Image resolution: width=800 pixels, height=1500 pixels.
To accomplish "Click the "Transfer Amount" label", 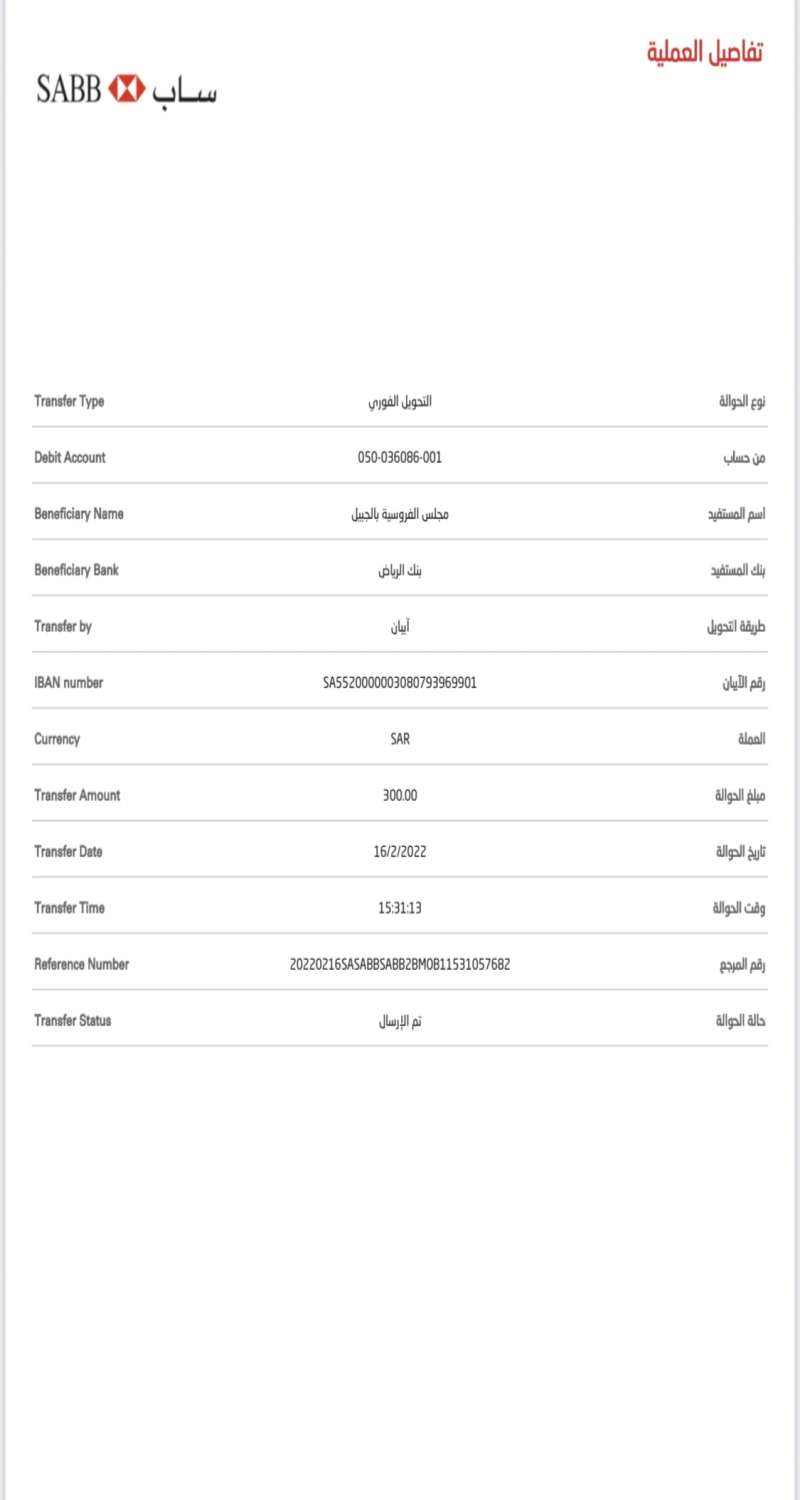I will (77, 796).
